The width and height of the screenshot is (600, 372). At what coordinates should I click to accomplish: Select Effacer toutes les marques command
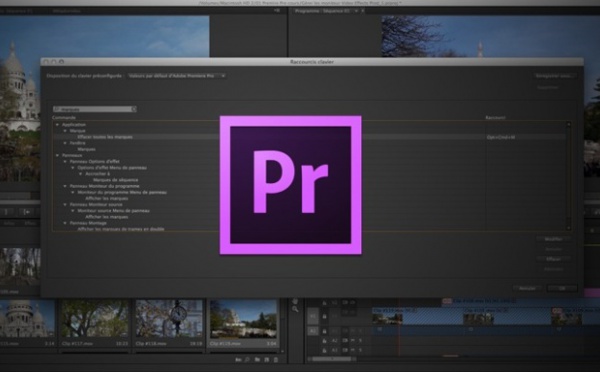pos(105,137)
